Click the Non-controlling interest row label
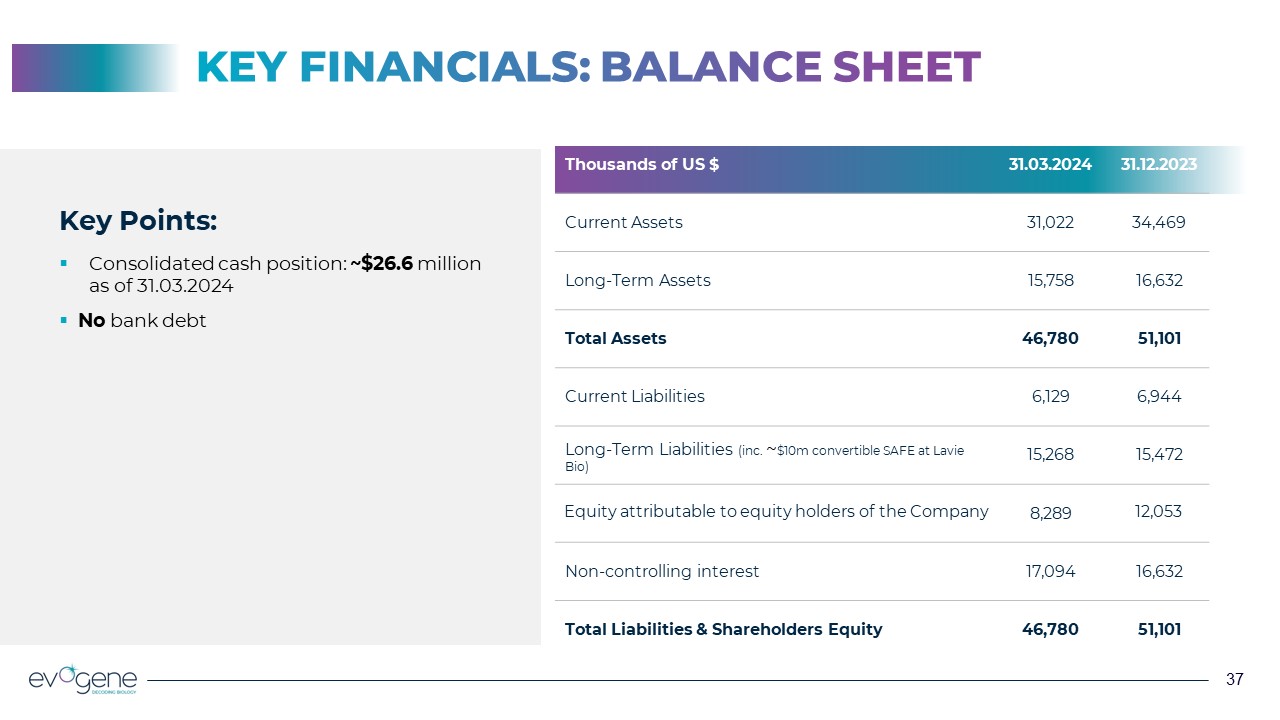 [662, 571]
